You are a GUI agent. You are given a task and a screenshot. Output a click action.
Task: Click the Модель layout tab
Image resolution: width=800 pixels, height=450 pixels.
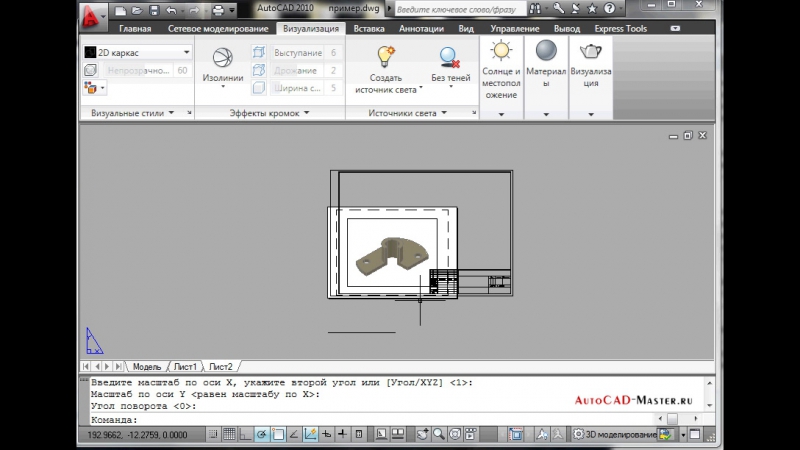tap(146, 366)
